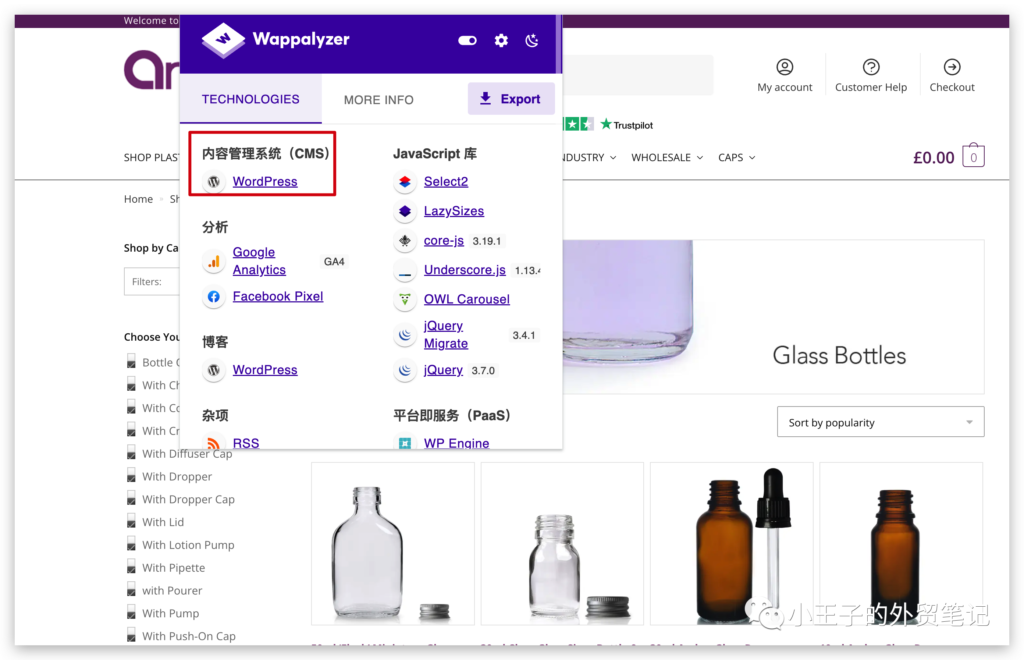This screenshot has height=660, width=1024.
Task: Check the With Push-On Cap filter
Action: (131, 636)
